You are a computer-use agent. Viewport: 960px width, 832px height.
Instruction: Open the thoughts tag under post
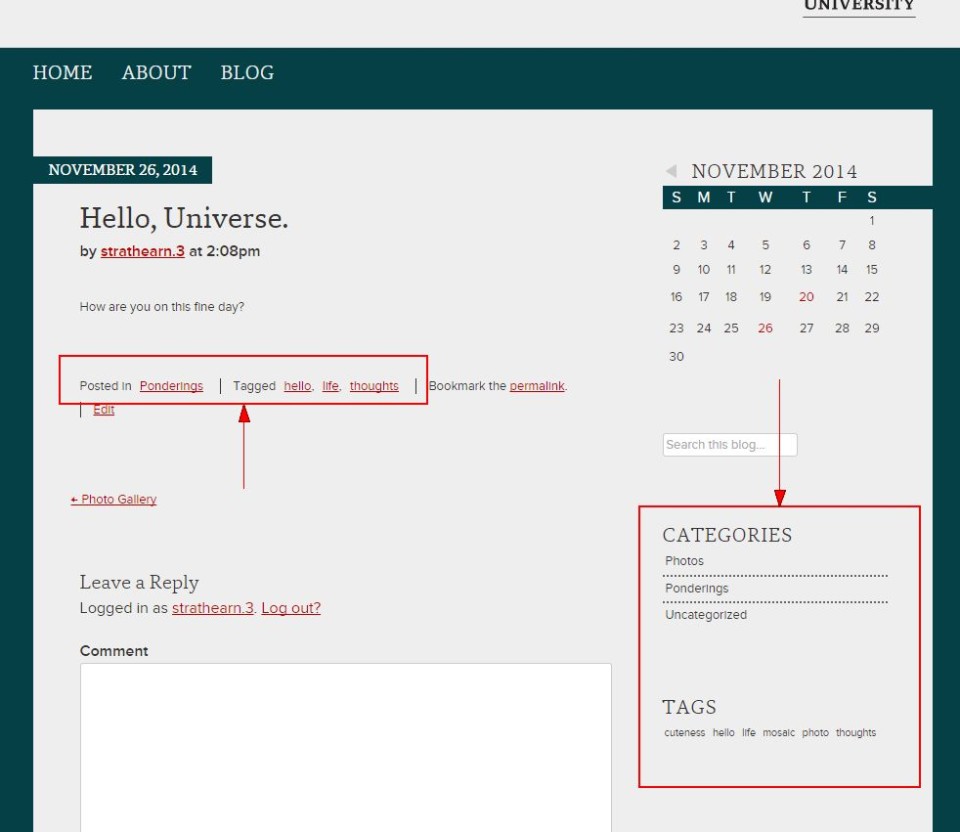click(x=374, y=386)
